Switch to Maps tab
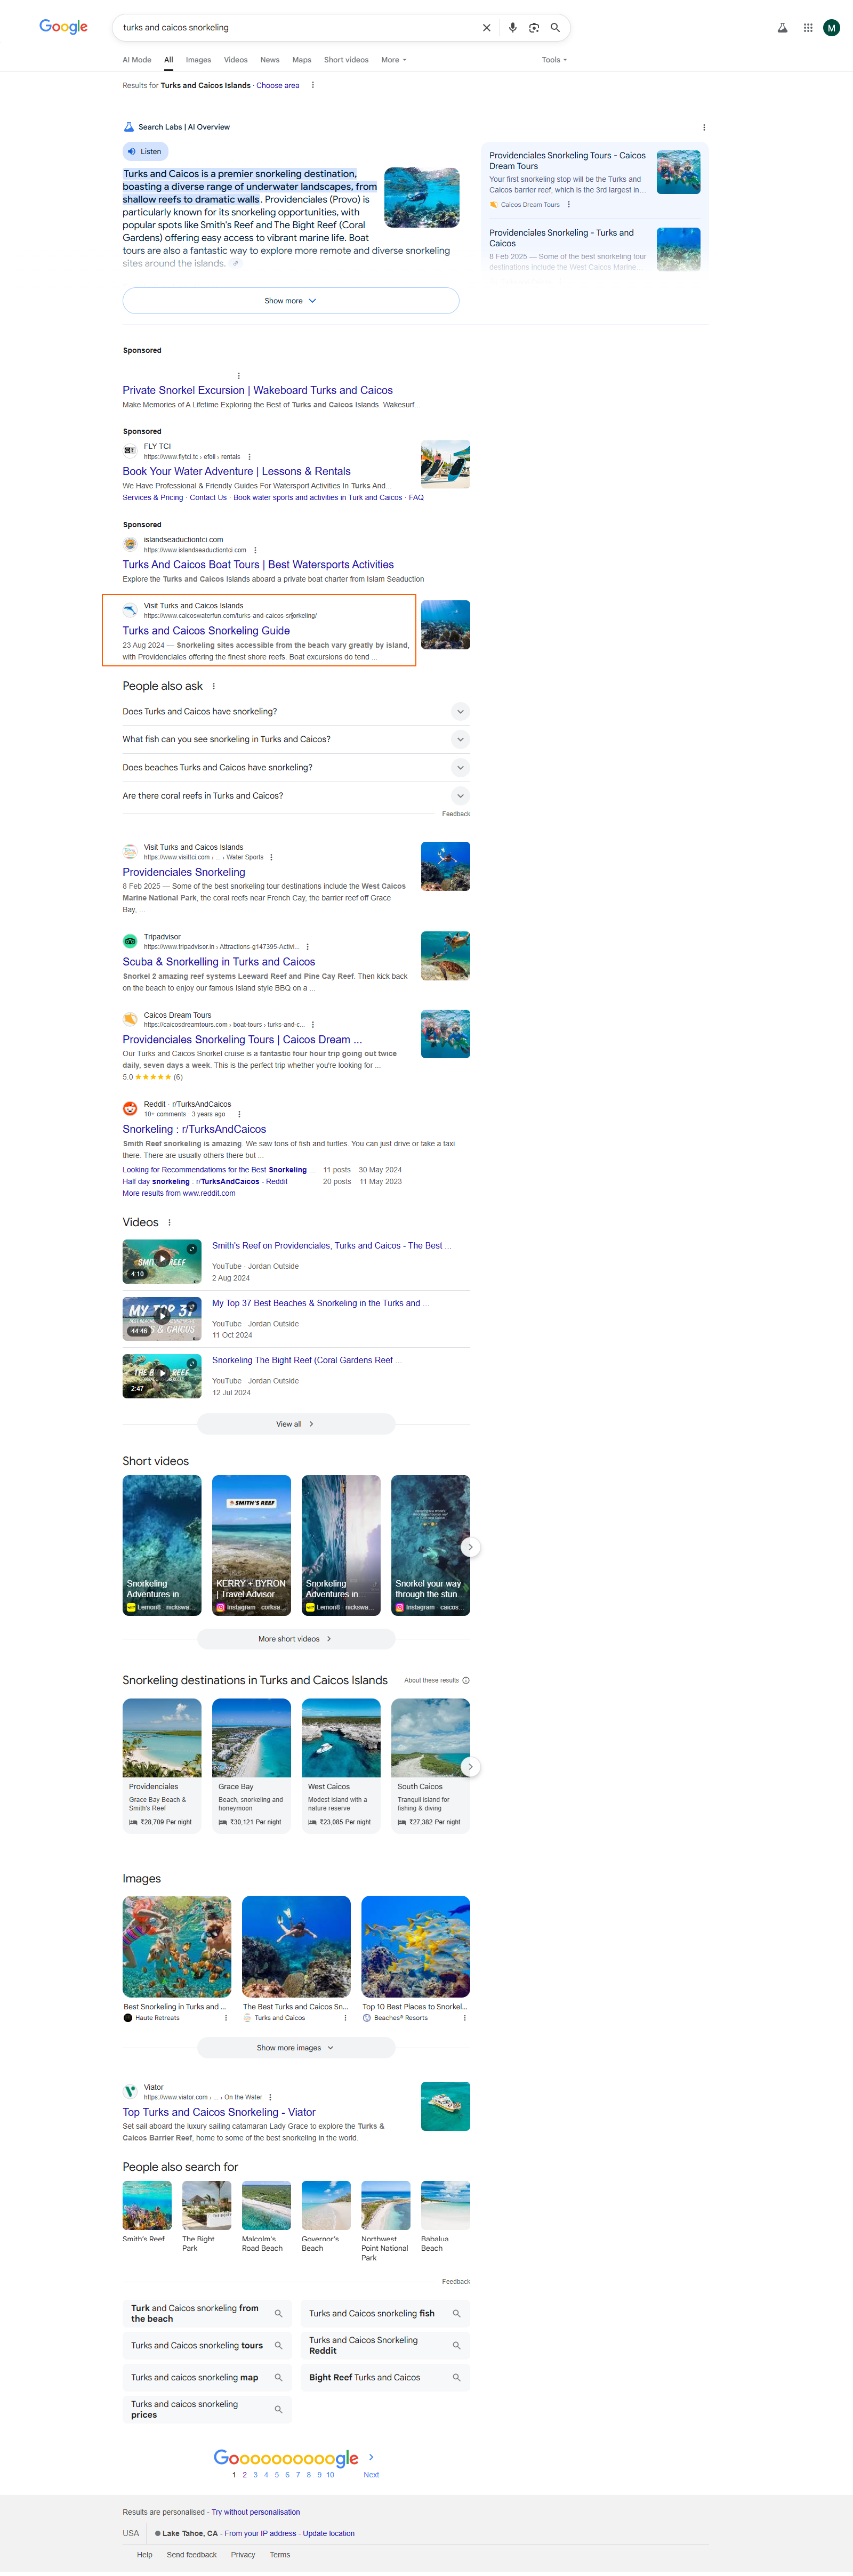Screen dimensions: 853x2576 (302, 60)
